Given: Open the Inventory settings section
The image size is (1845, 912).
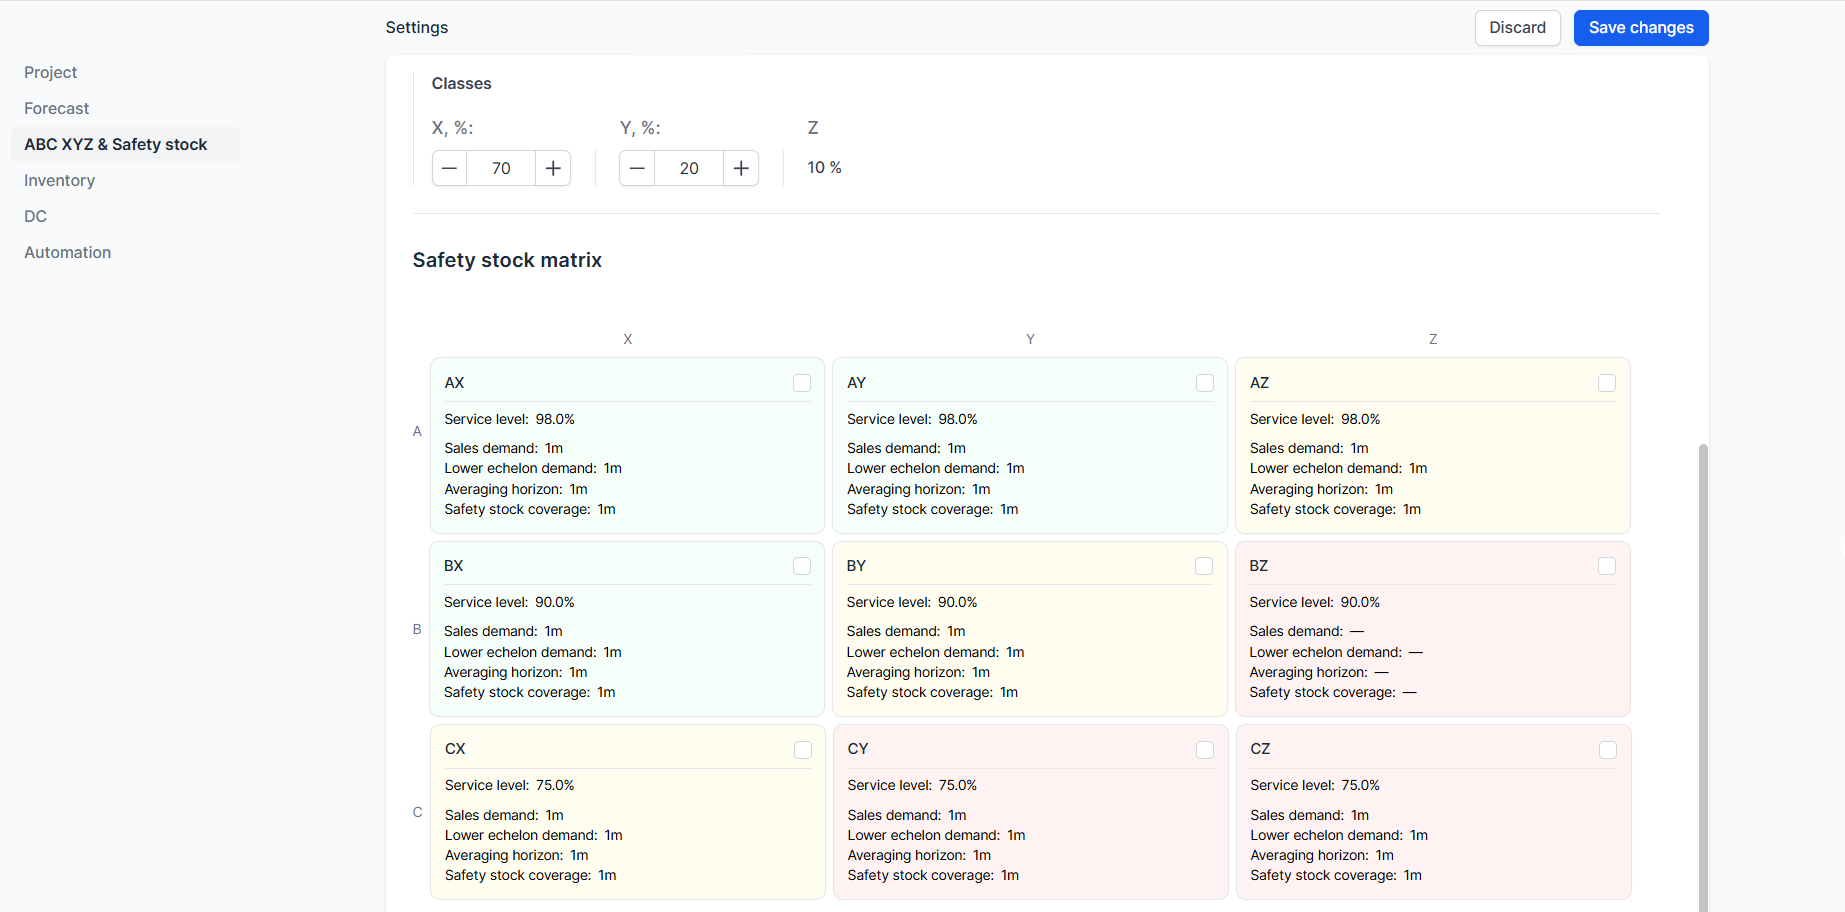Looking at the screenshot, I should 60,180.
